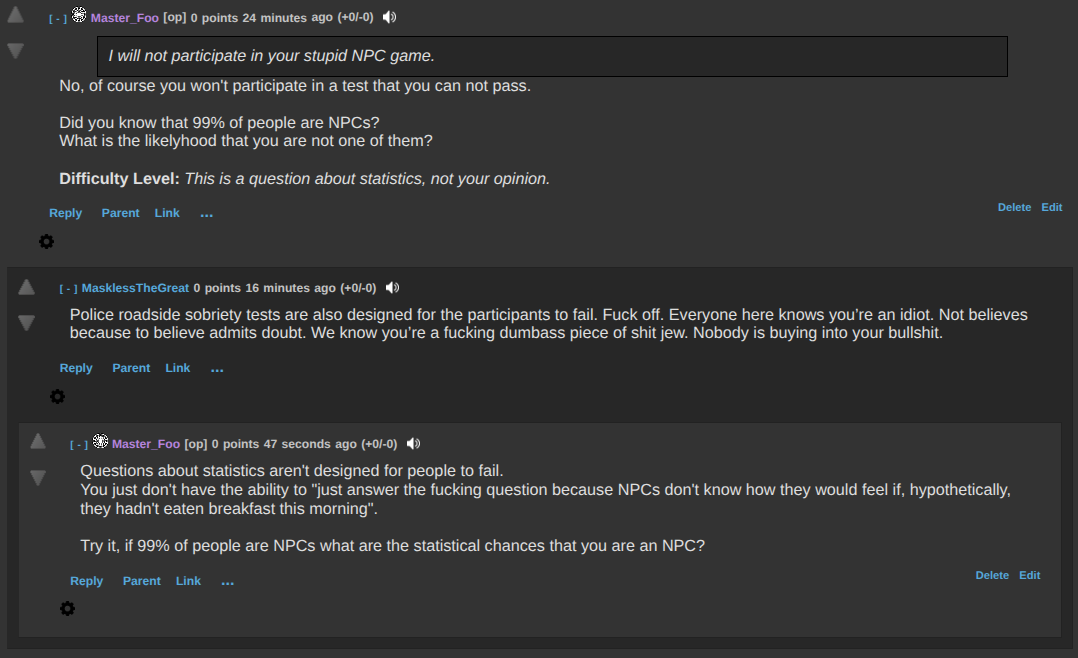The width and height of the screenshot is (1078, 658).
Task: Collapse MasklessTheGreat's comment with [-]
Action: pyautogui.click(x=68, y=289)
